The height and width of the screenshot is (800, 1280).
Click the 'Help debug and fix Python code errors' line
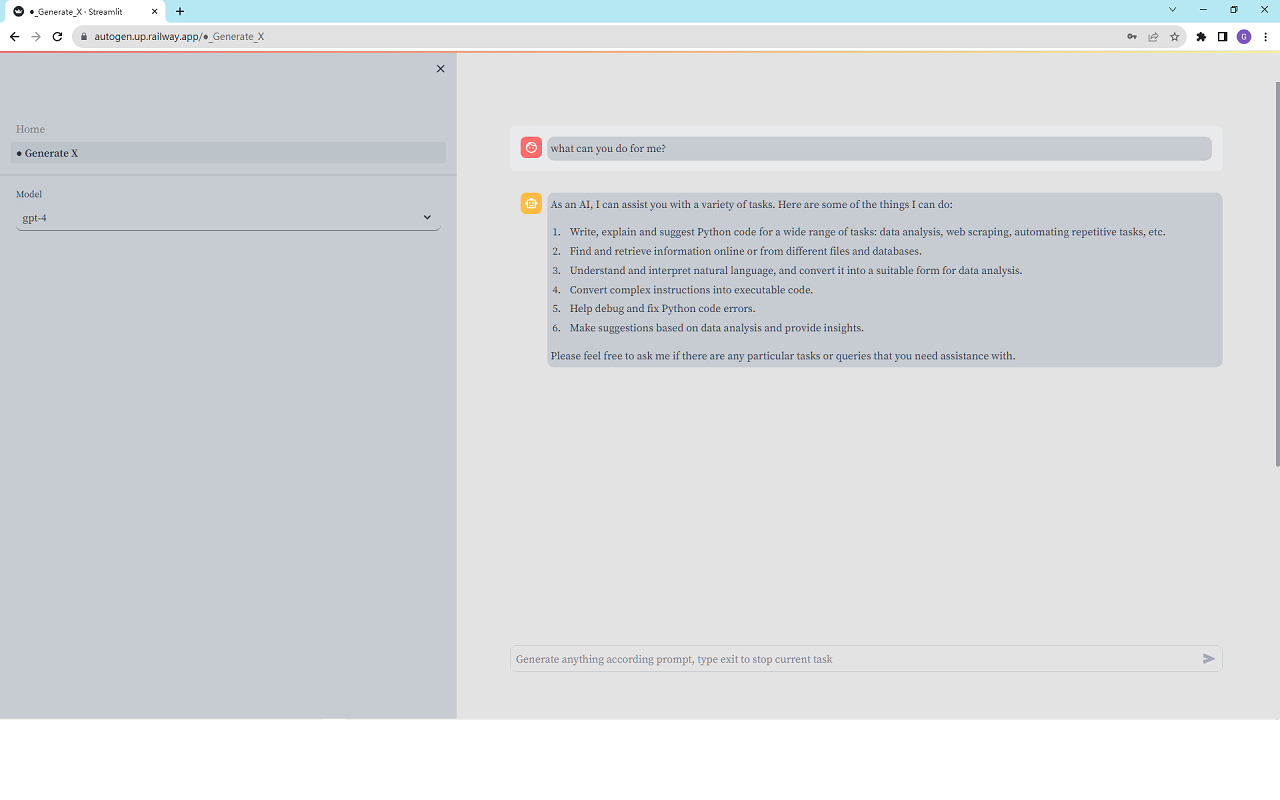coord(662,309)
